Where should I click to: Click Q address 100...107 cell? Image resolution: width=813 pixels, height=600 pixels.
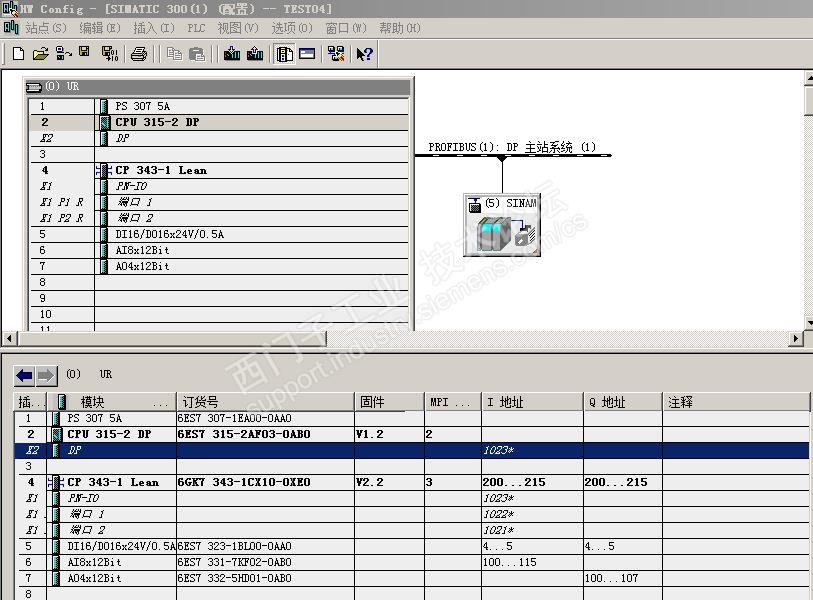(x=623, y=578)
